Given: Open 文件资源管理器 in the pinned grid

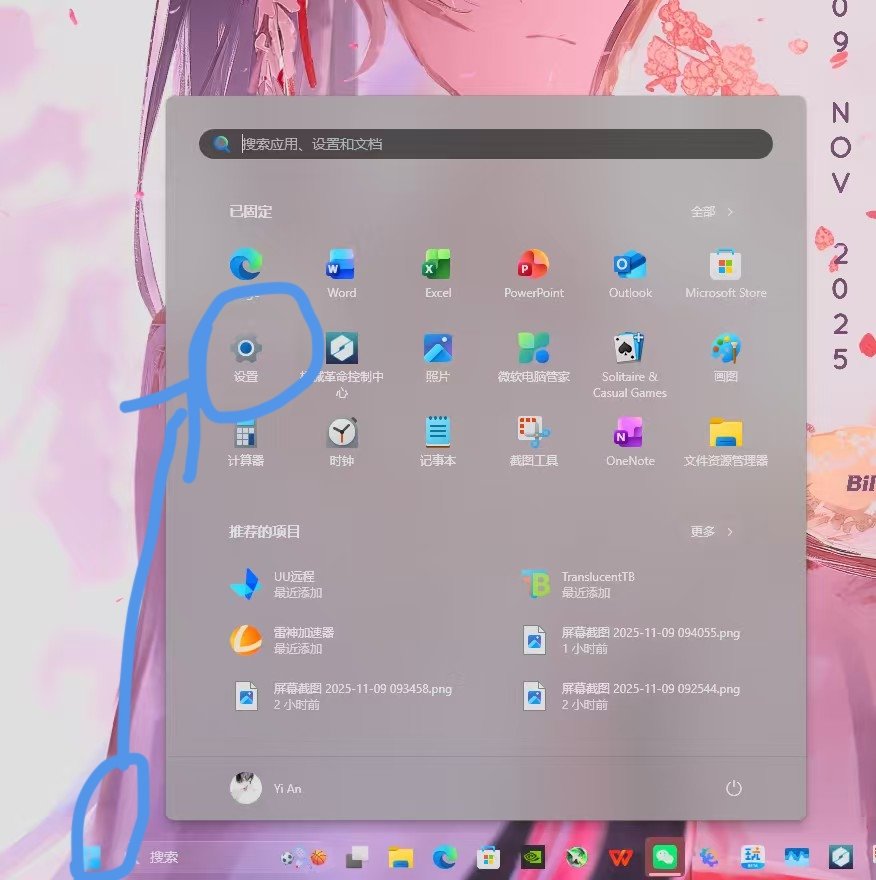Looking at the screenshot, I should pos(726,433).
